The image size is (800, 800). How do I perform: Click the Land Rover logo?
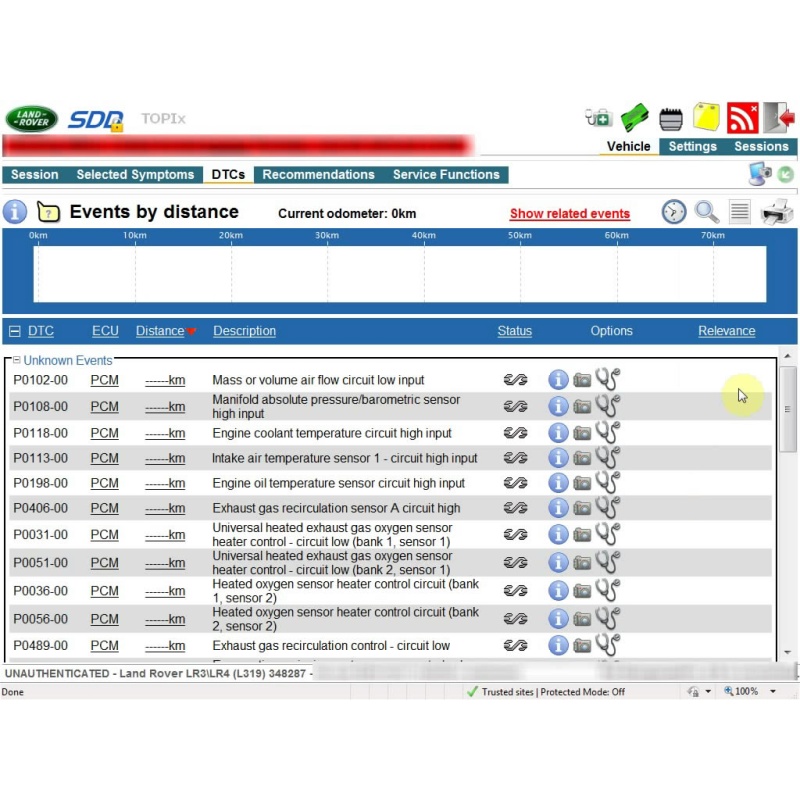[x=32, y=118]
